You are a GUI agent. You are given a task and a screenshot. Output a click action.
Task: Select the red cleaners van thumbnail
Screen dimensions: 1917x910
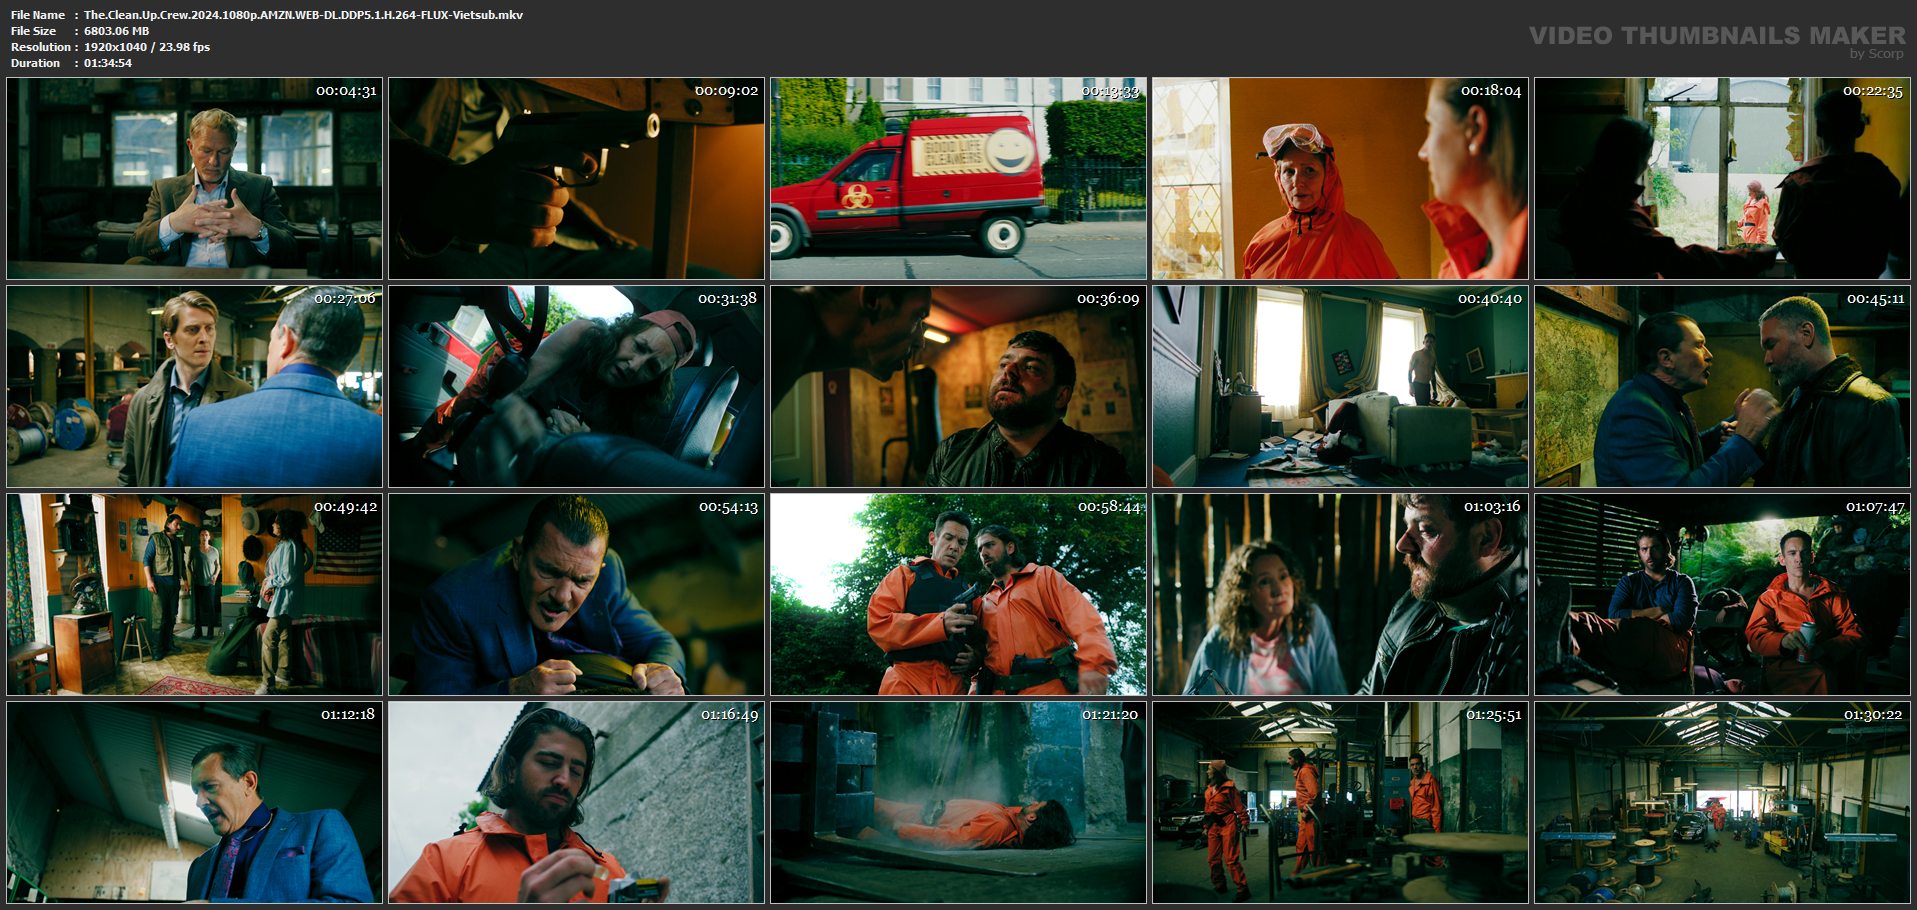[958, 179]
